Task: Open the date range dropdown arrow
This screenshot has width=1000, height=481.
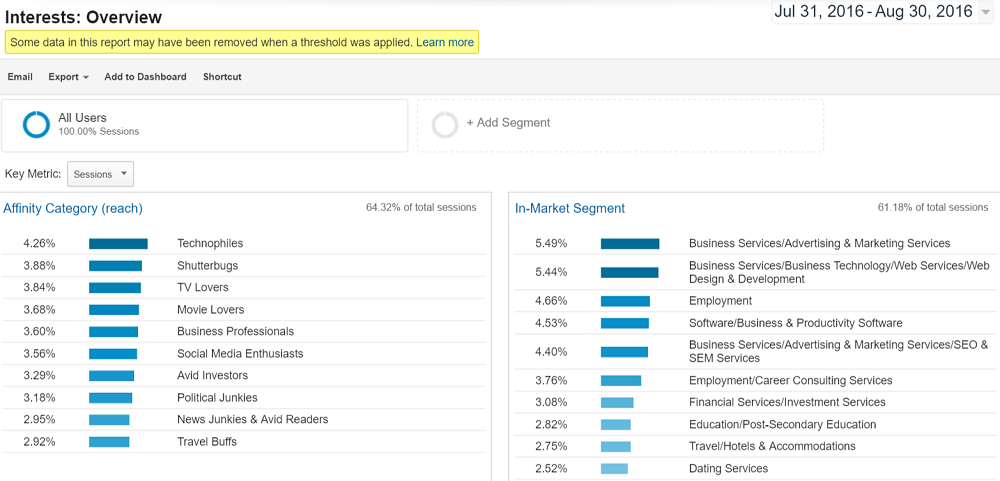Action: (986, 13)
